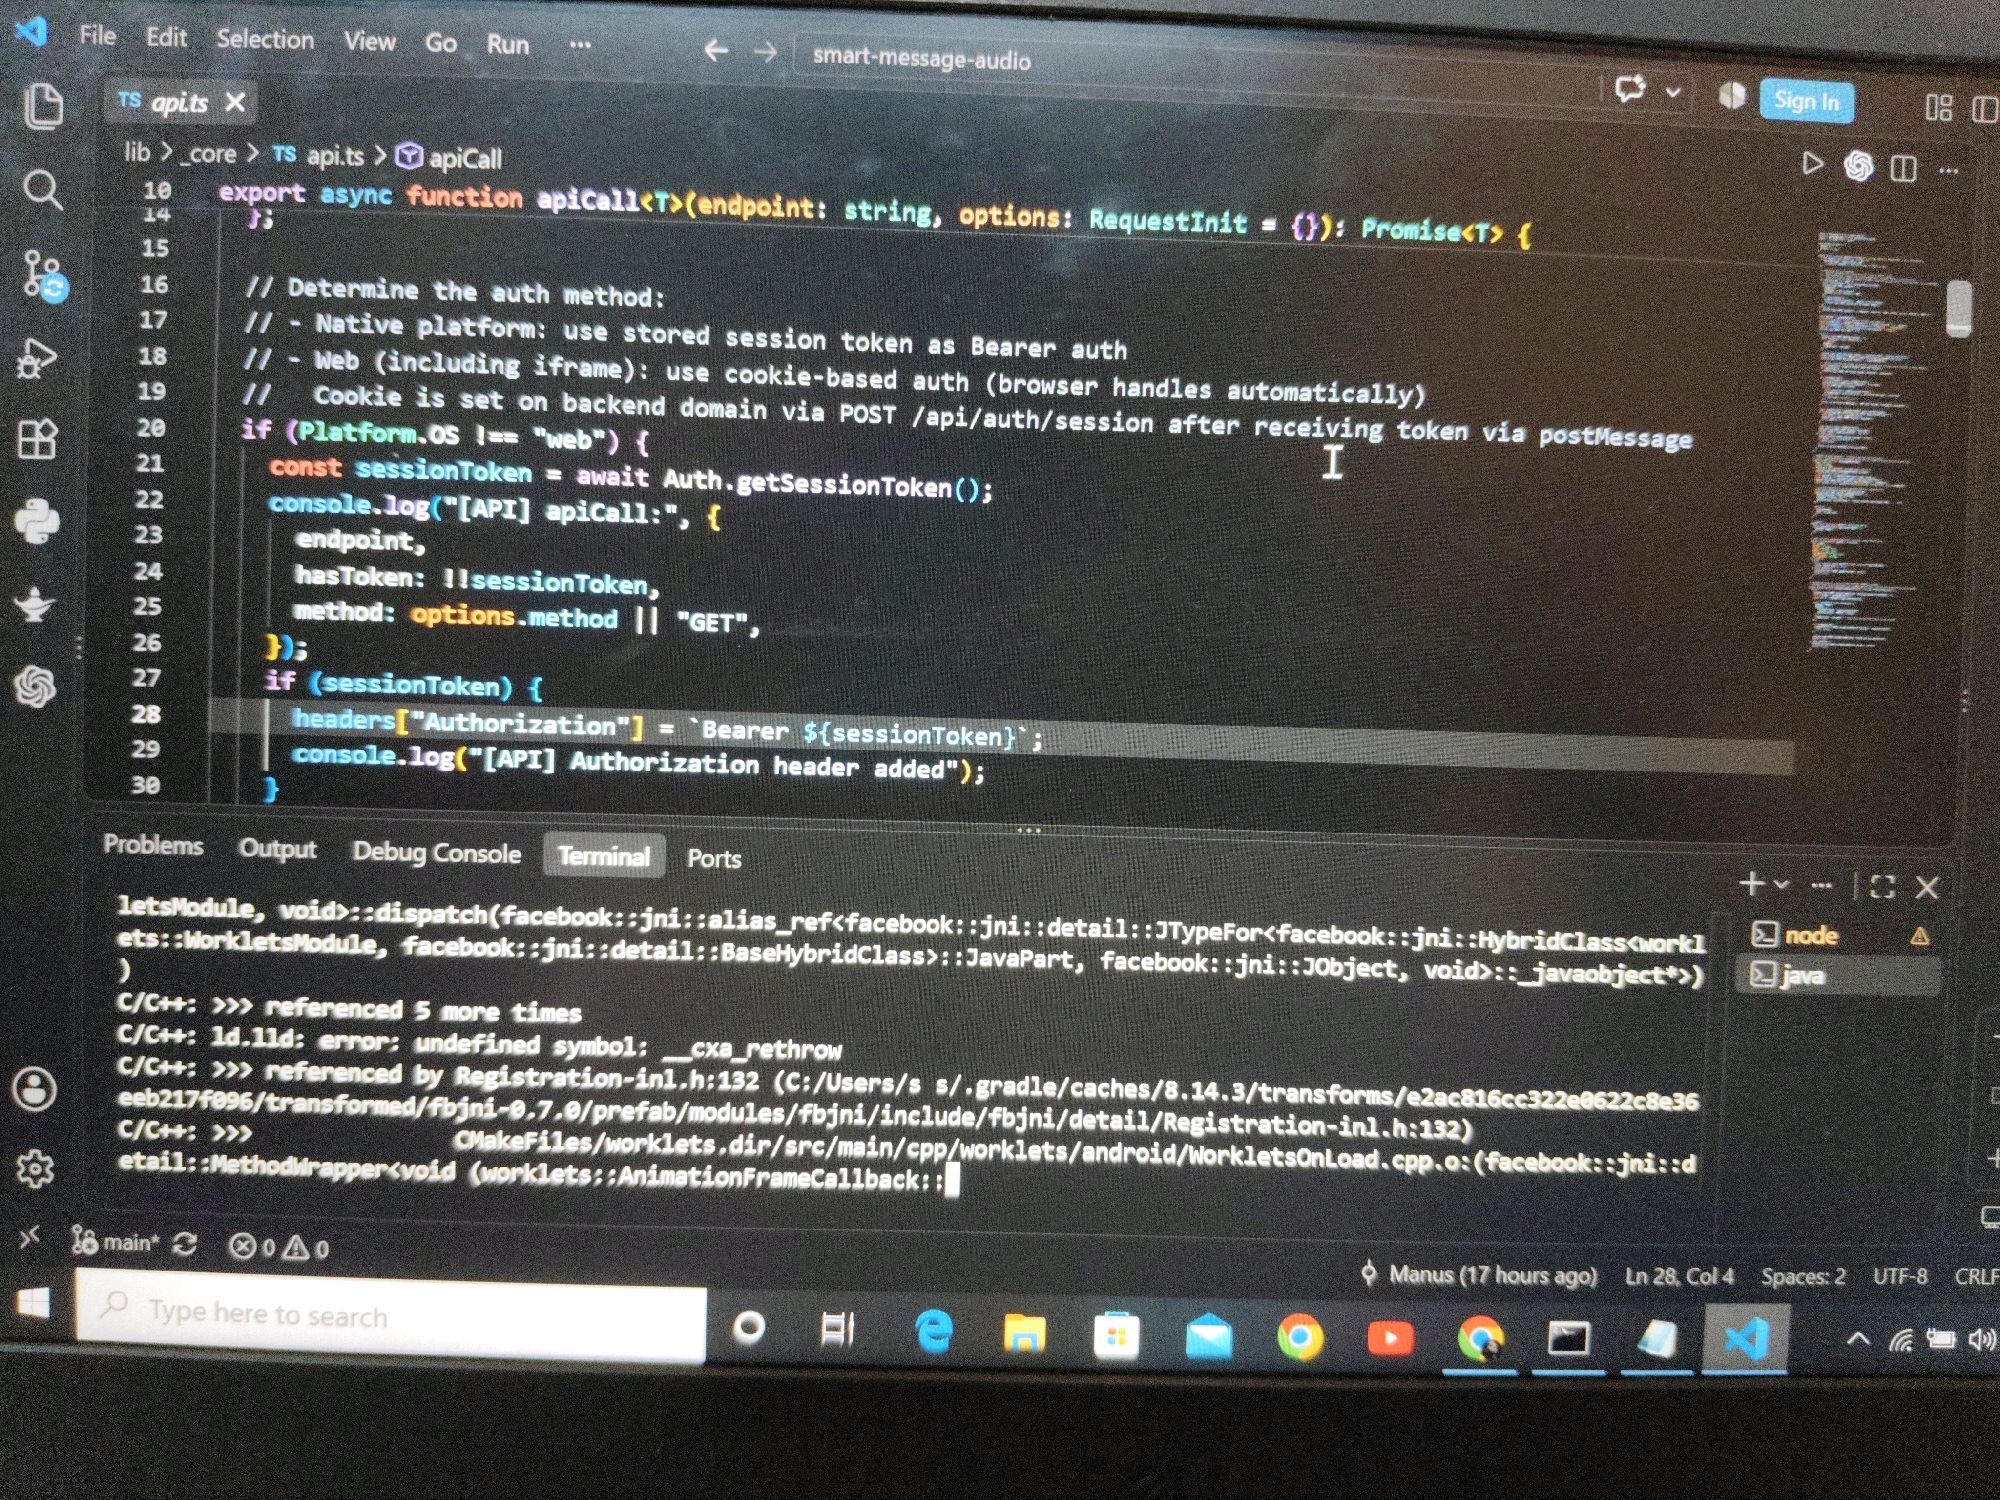Change the UTF-8 file encoding
The height and width of the screenshot is (1500, 2000).
pos(1900,1277)
